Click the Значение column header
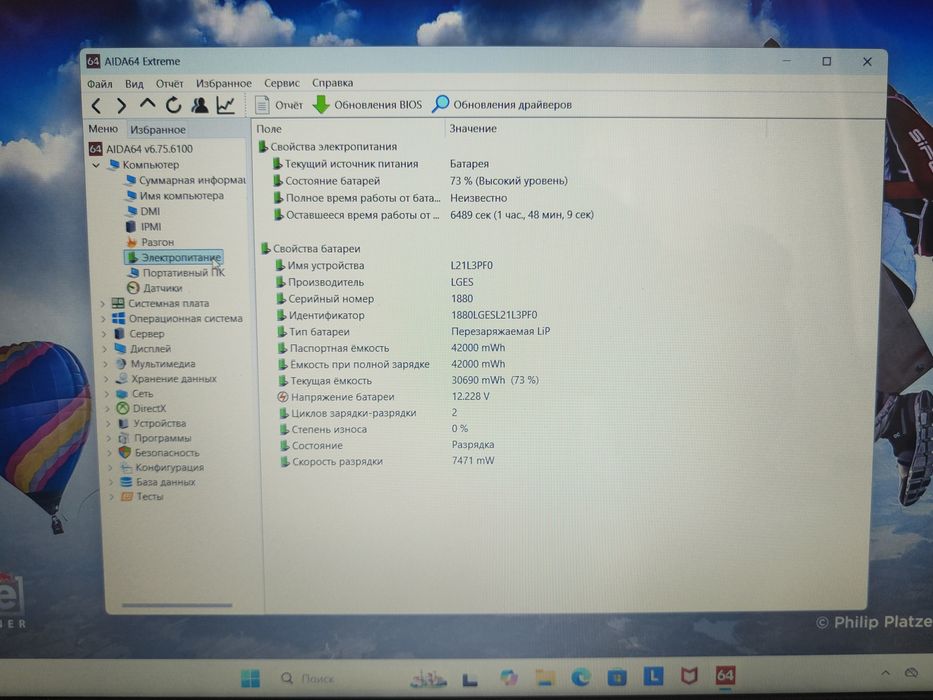 (606, 128)
